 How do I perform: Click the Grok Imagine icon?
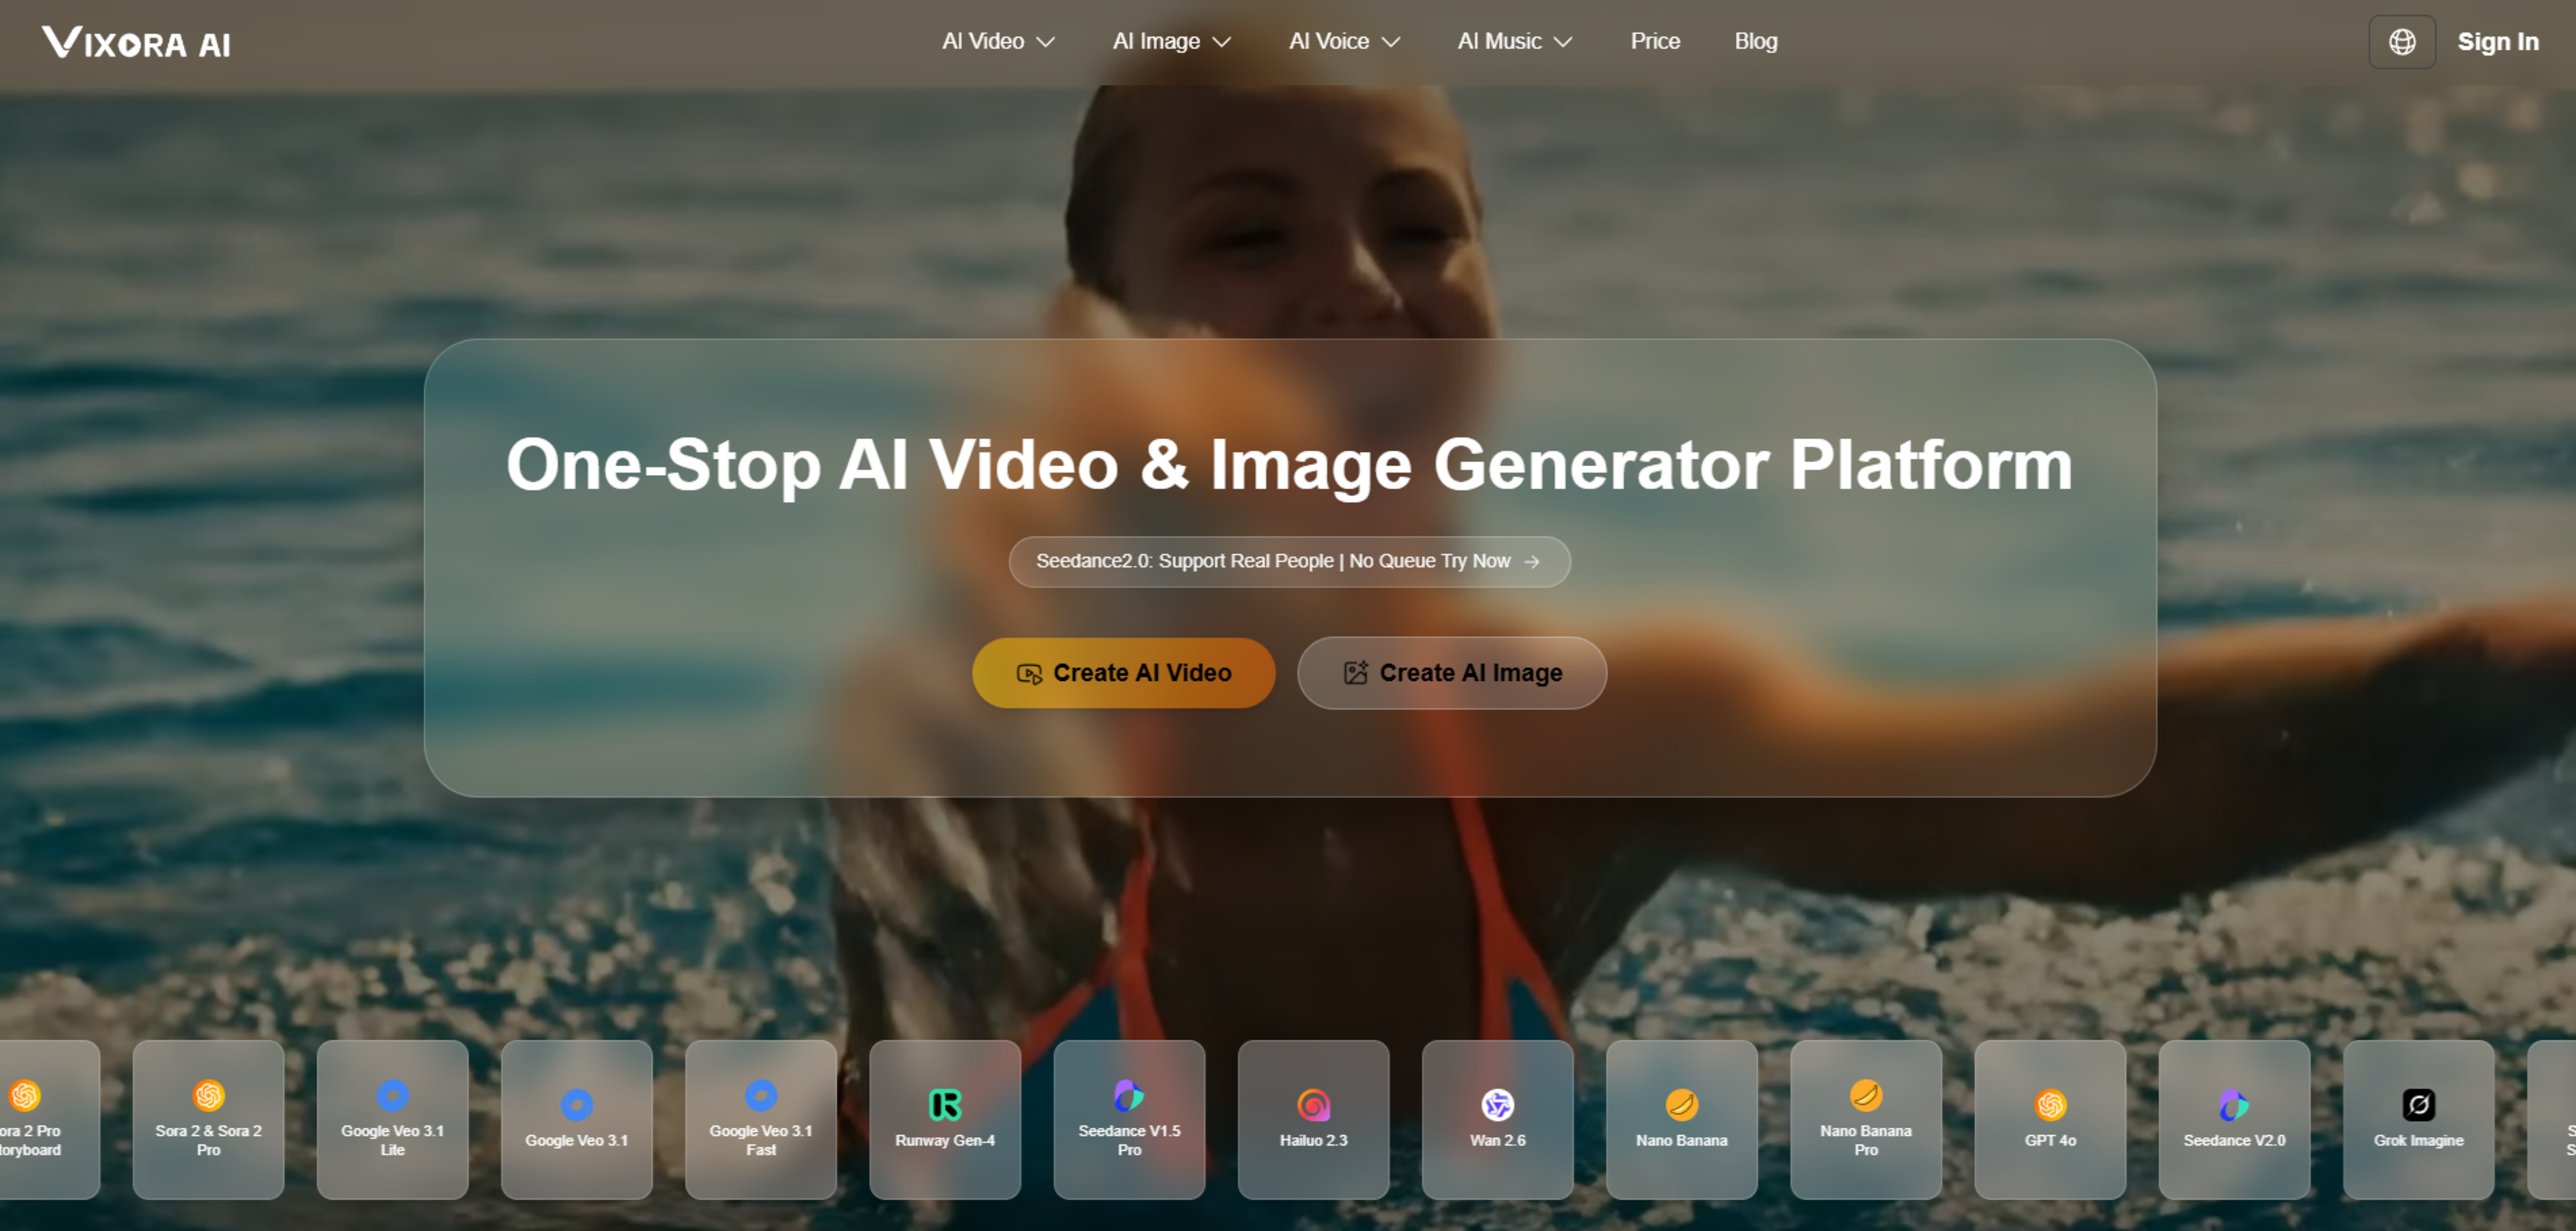(x=2418, y=1104)
